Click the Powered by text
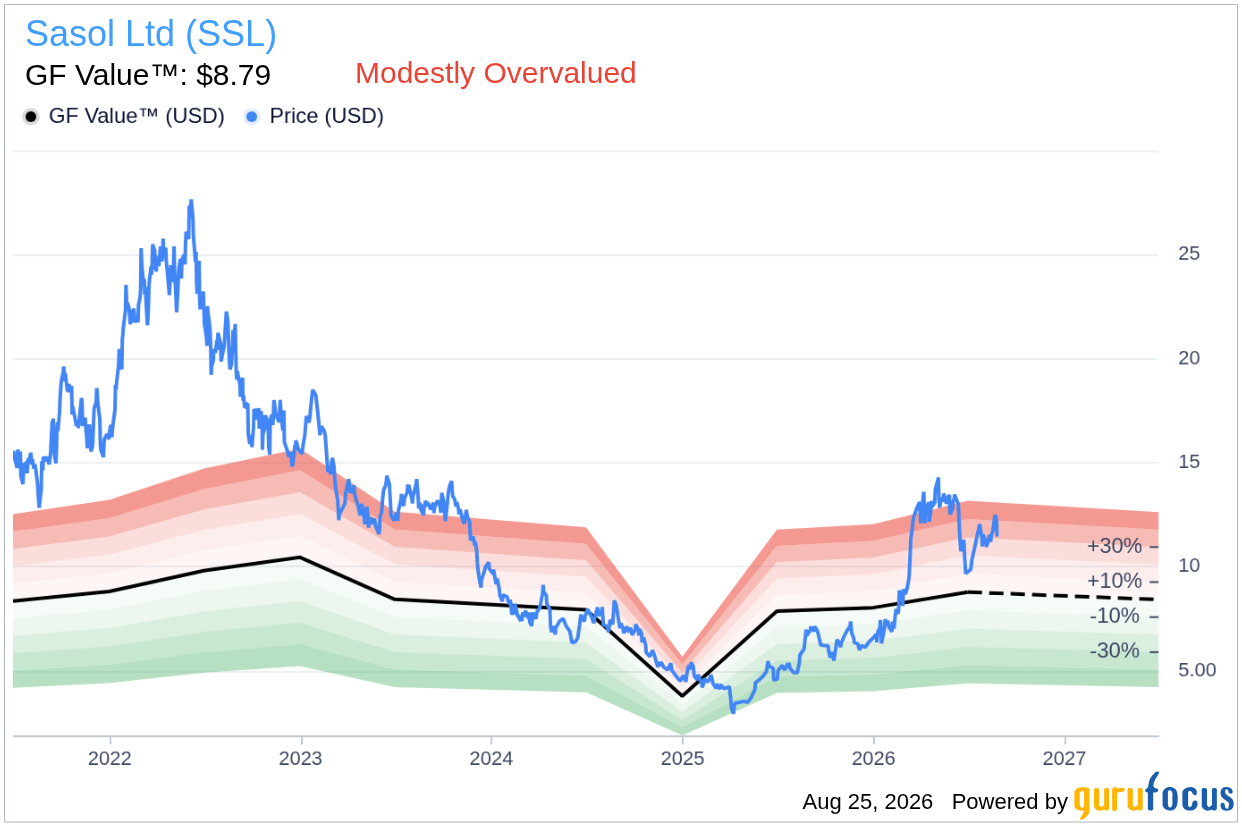The width and height of the screenshot is (1242, 826). tap(1010, 802)
